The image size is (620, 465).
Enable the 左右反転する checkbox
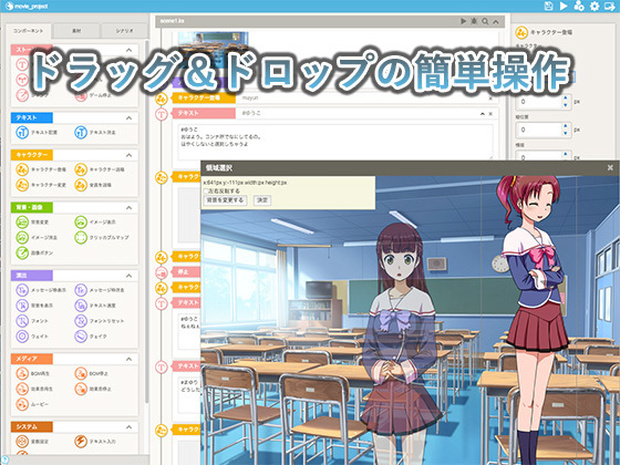click(206, 191)
